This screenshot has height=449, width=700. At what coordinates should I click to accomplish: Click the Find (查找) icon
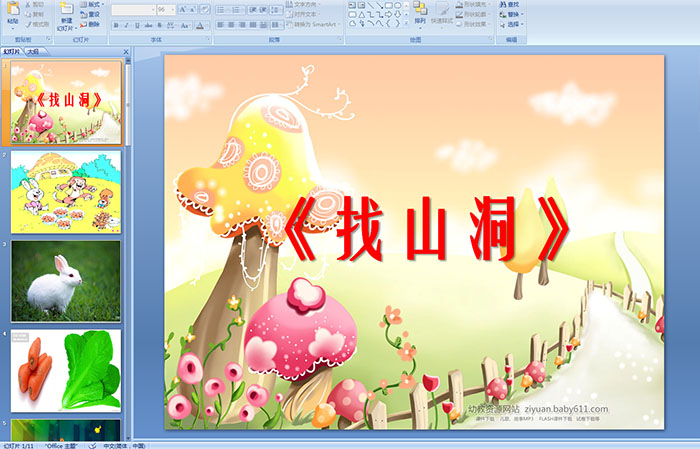click(x=512, y=4)
